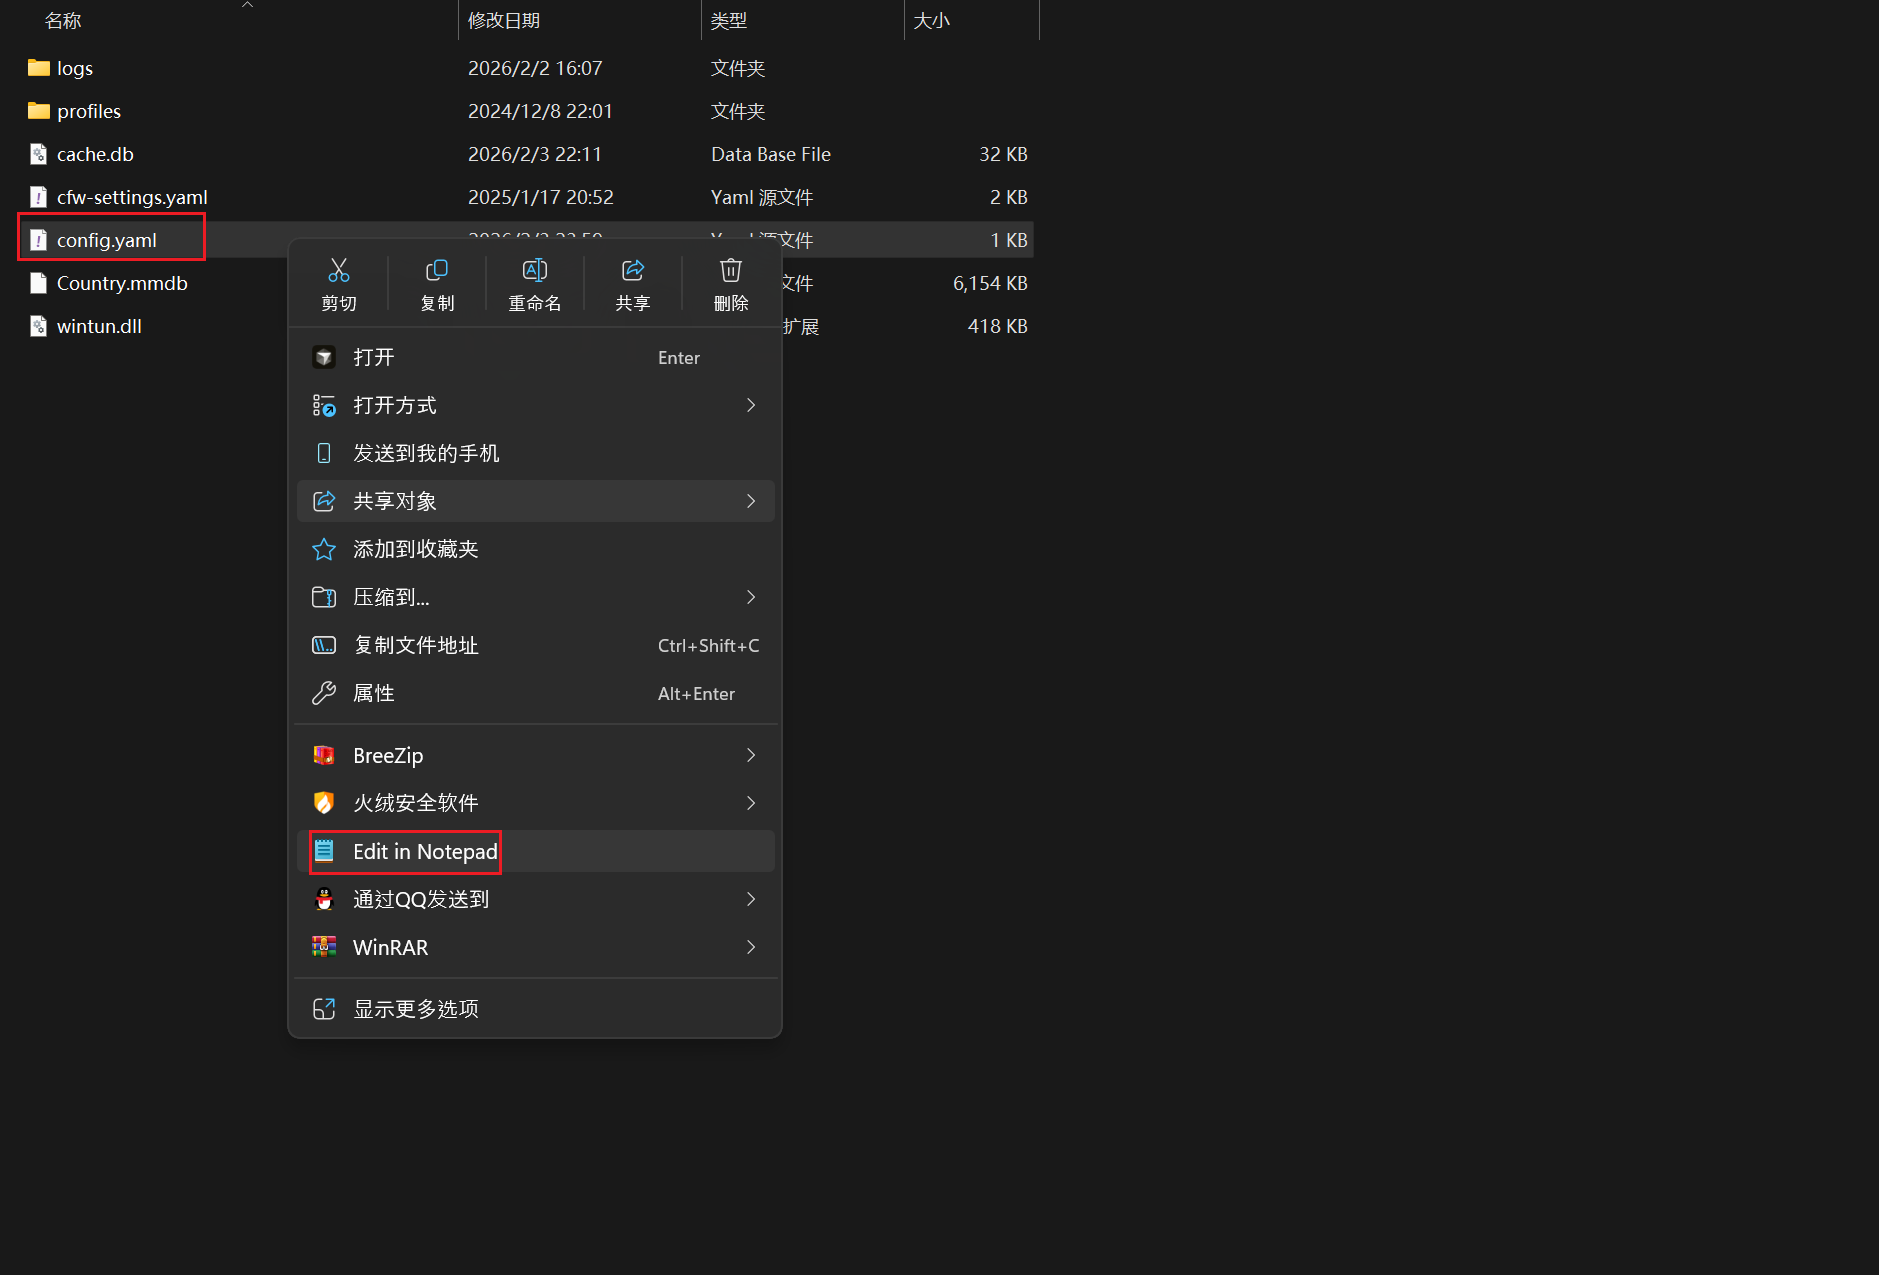1879x1275 pixels.
Task: Click the QQ penguin icon
Action: (324, 899)
